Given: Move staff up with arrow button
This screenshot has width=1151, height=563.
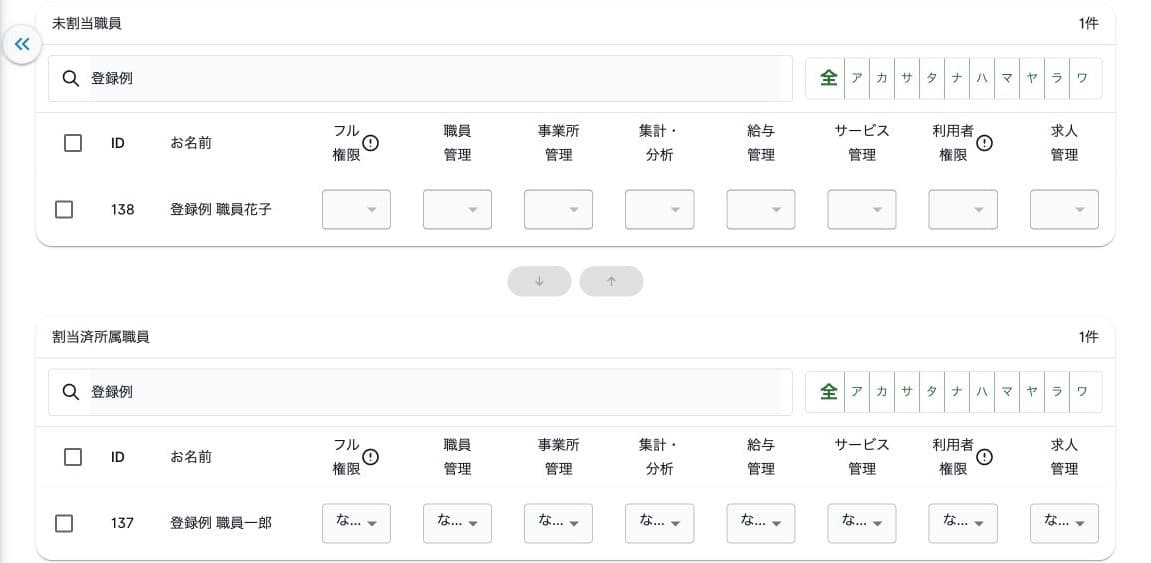Looking at the screenshot, I should click(611, 281).
